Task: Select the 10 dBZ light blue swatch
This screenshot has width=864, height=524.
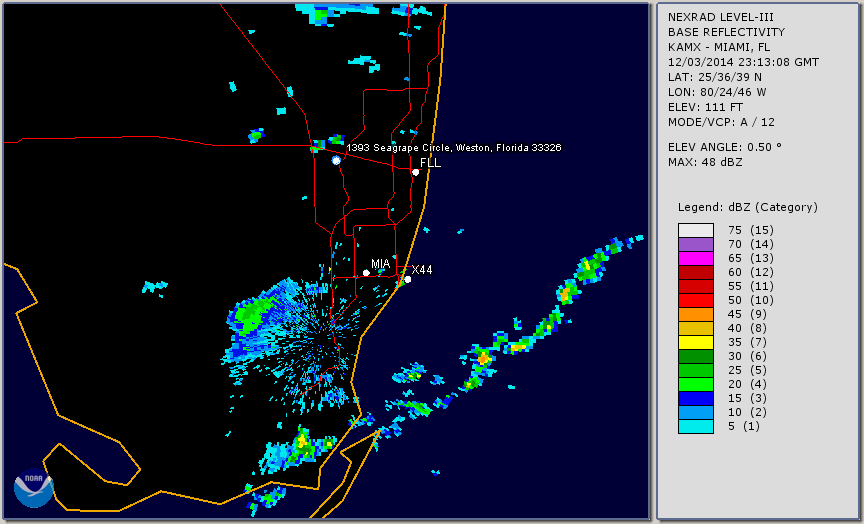Action: [x=696, y=412]
